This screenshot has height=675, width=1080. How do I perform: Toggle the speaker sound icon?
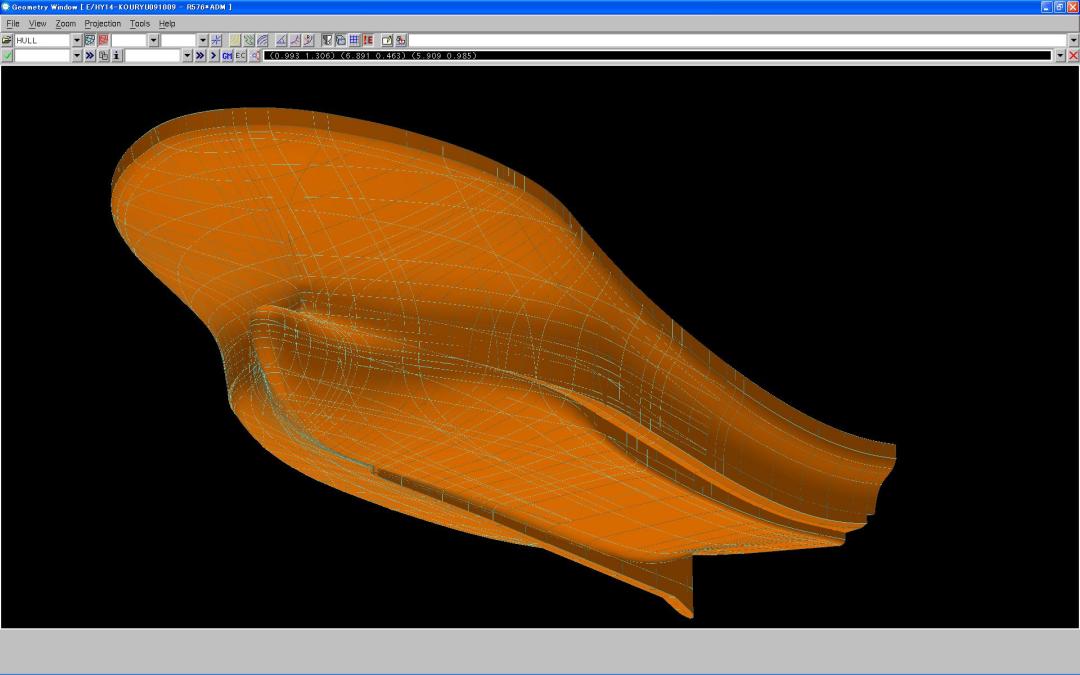click(255, 56)
